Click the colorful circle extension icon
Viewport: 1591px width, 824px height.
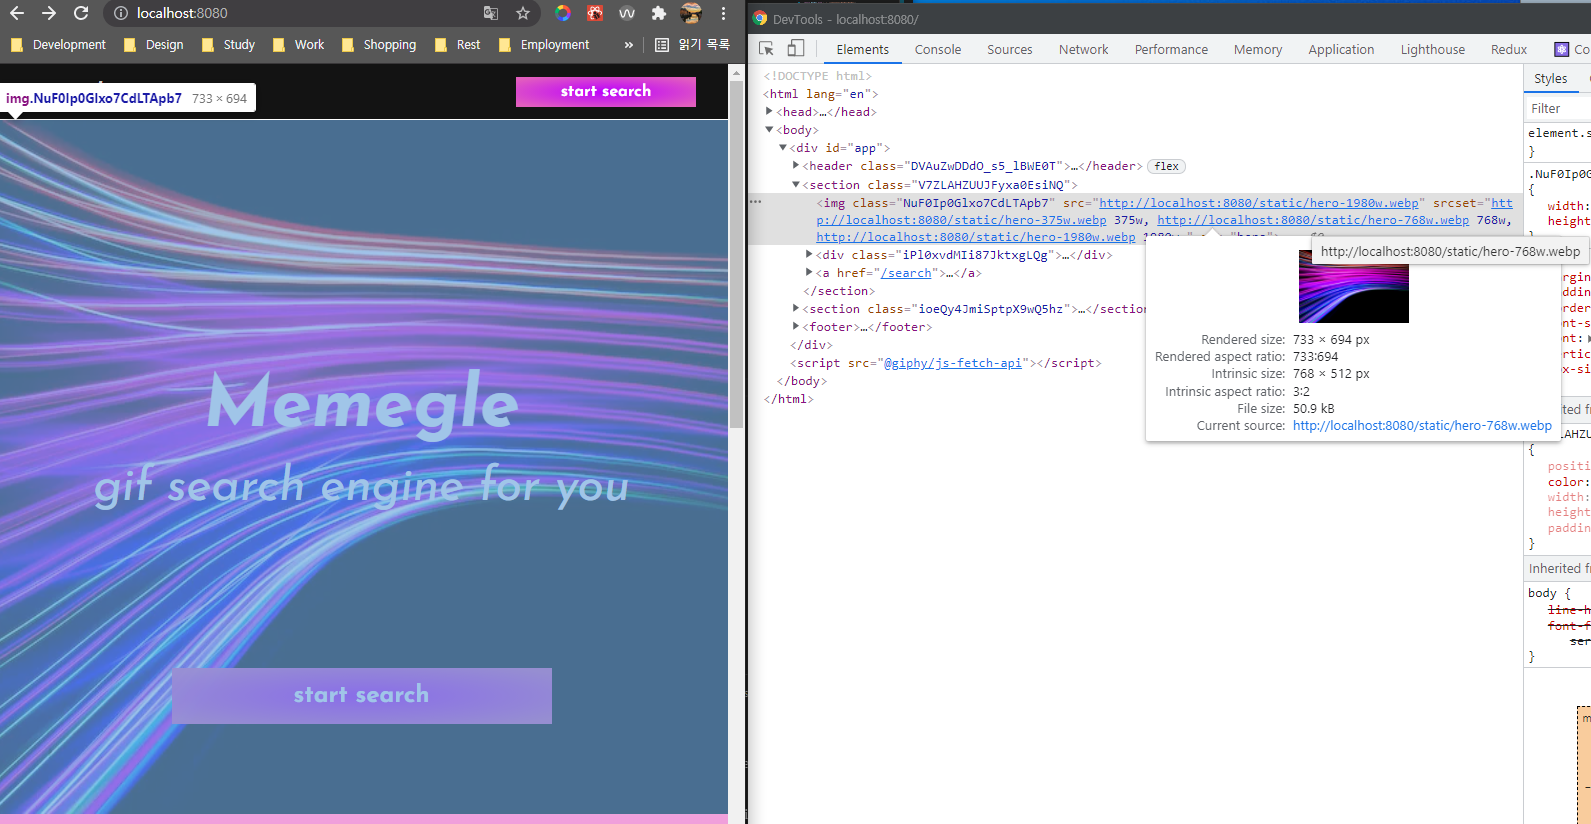[x=563, y=13]
